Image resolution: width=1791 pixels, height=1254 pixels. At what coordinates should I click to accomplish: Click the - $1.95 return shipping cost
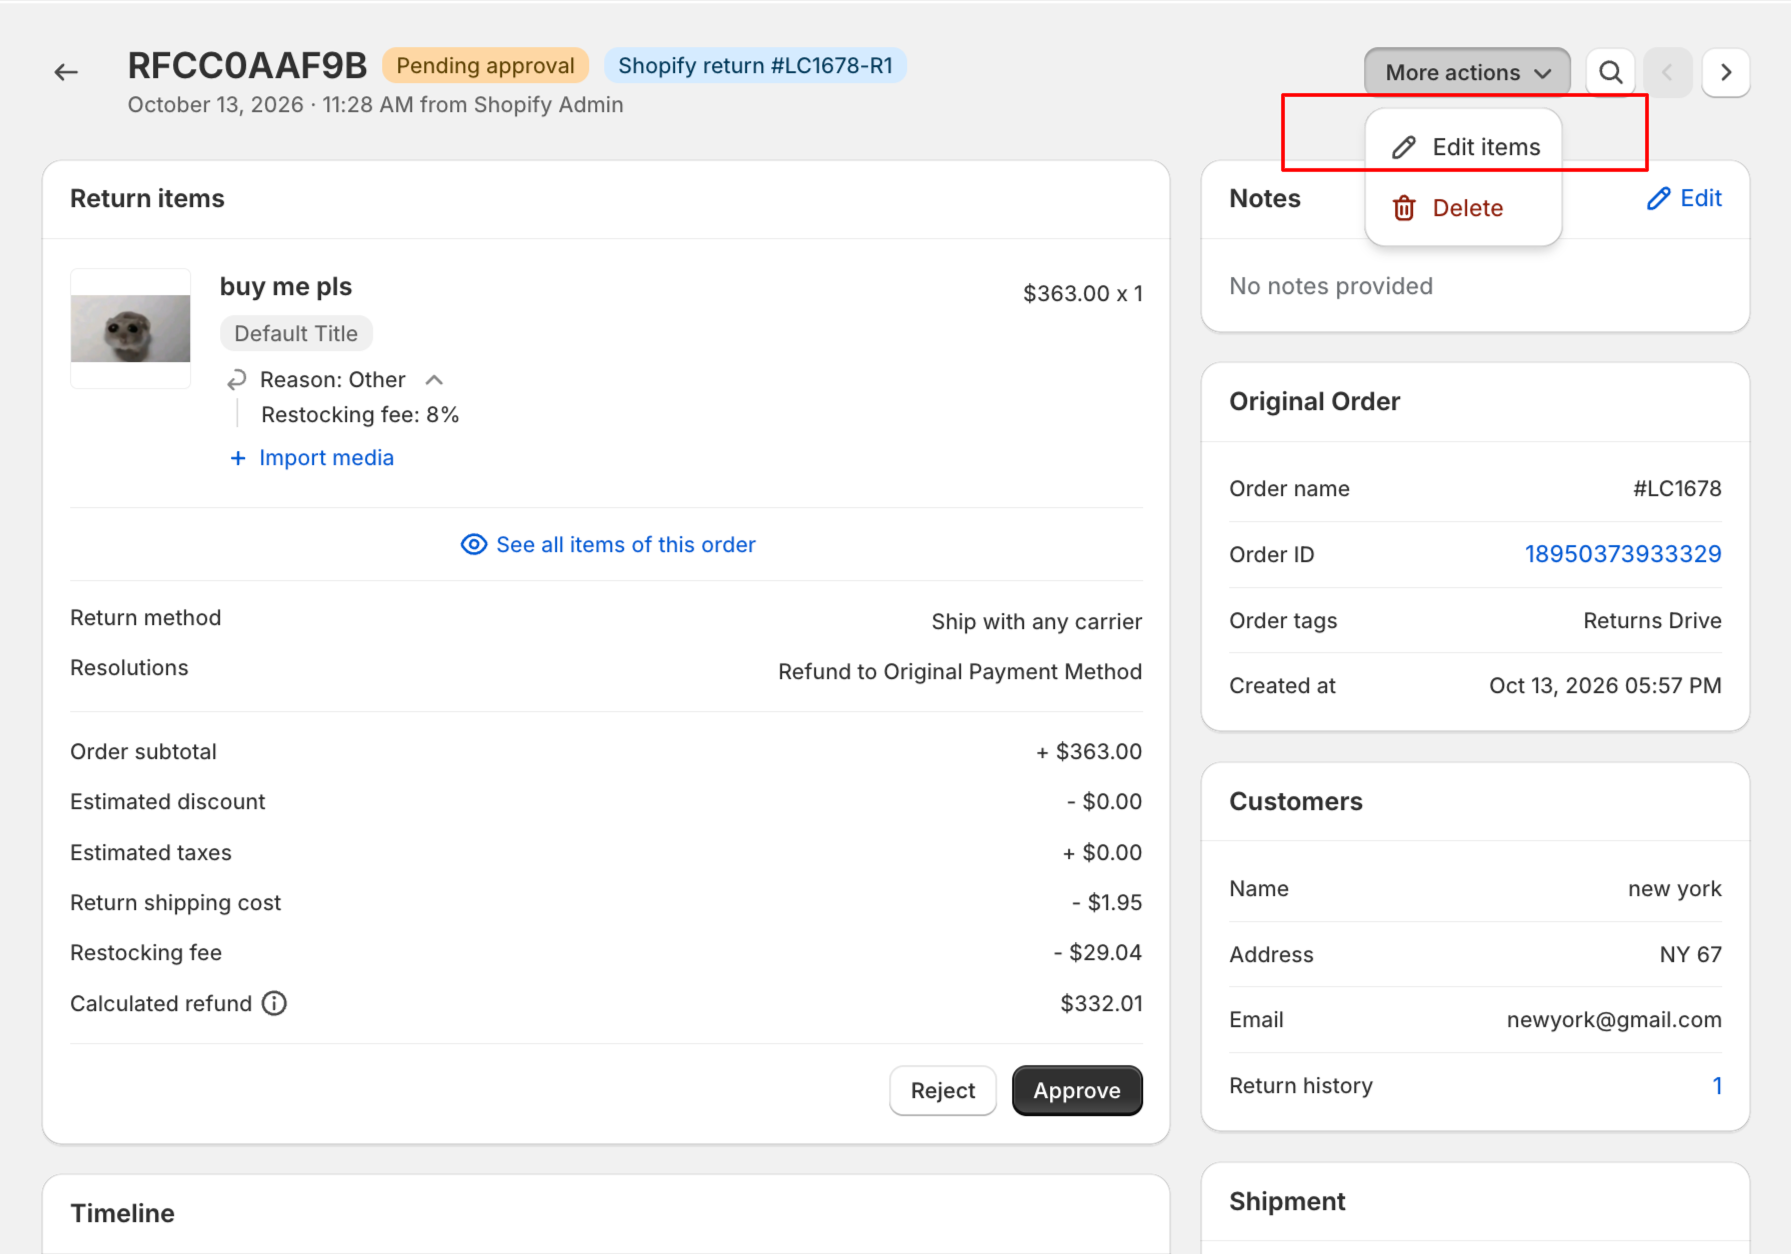(1107, 903)
